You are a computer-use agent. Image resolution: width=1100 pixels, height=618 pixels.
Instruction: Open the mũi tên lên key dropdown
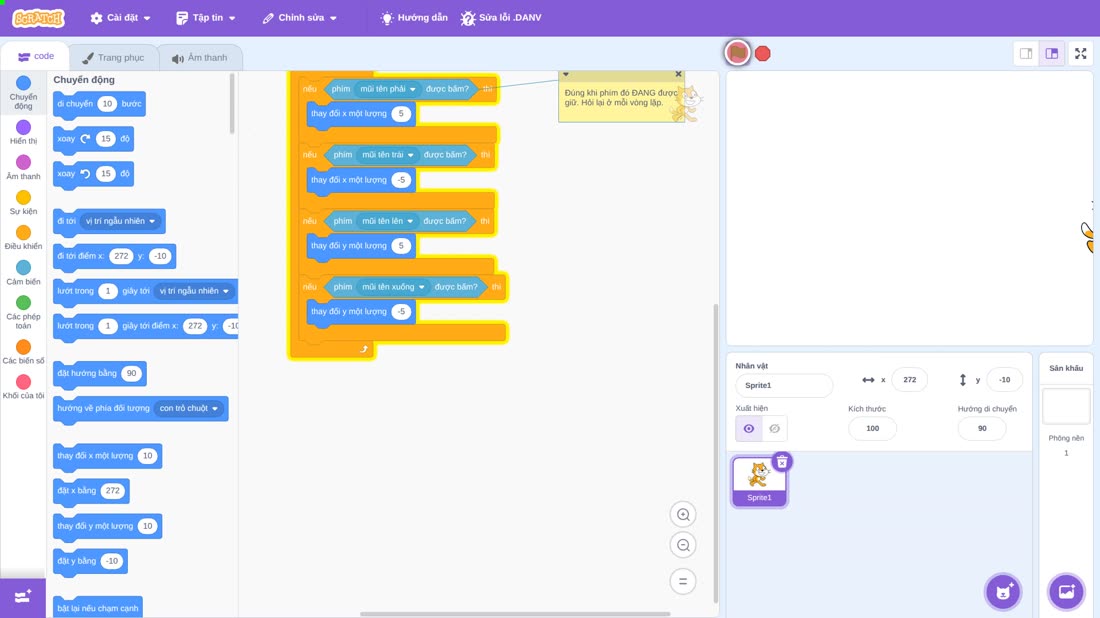point(387,221)
